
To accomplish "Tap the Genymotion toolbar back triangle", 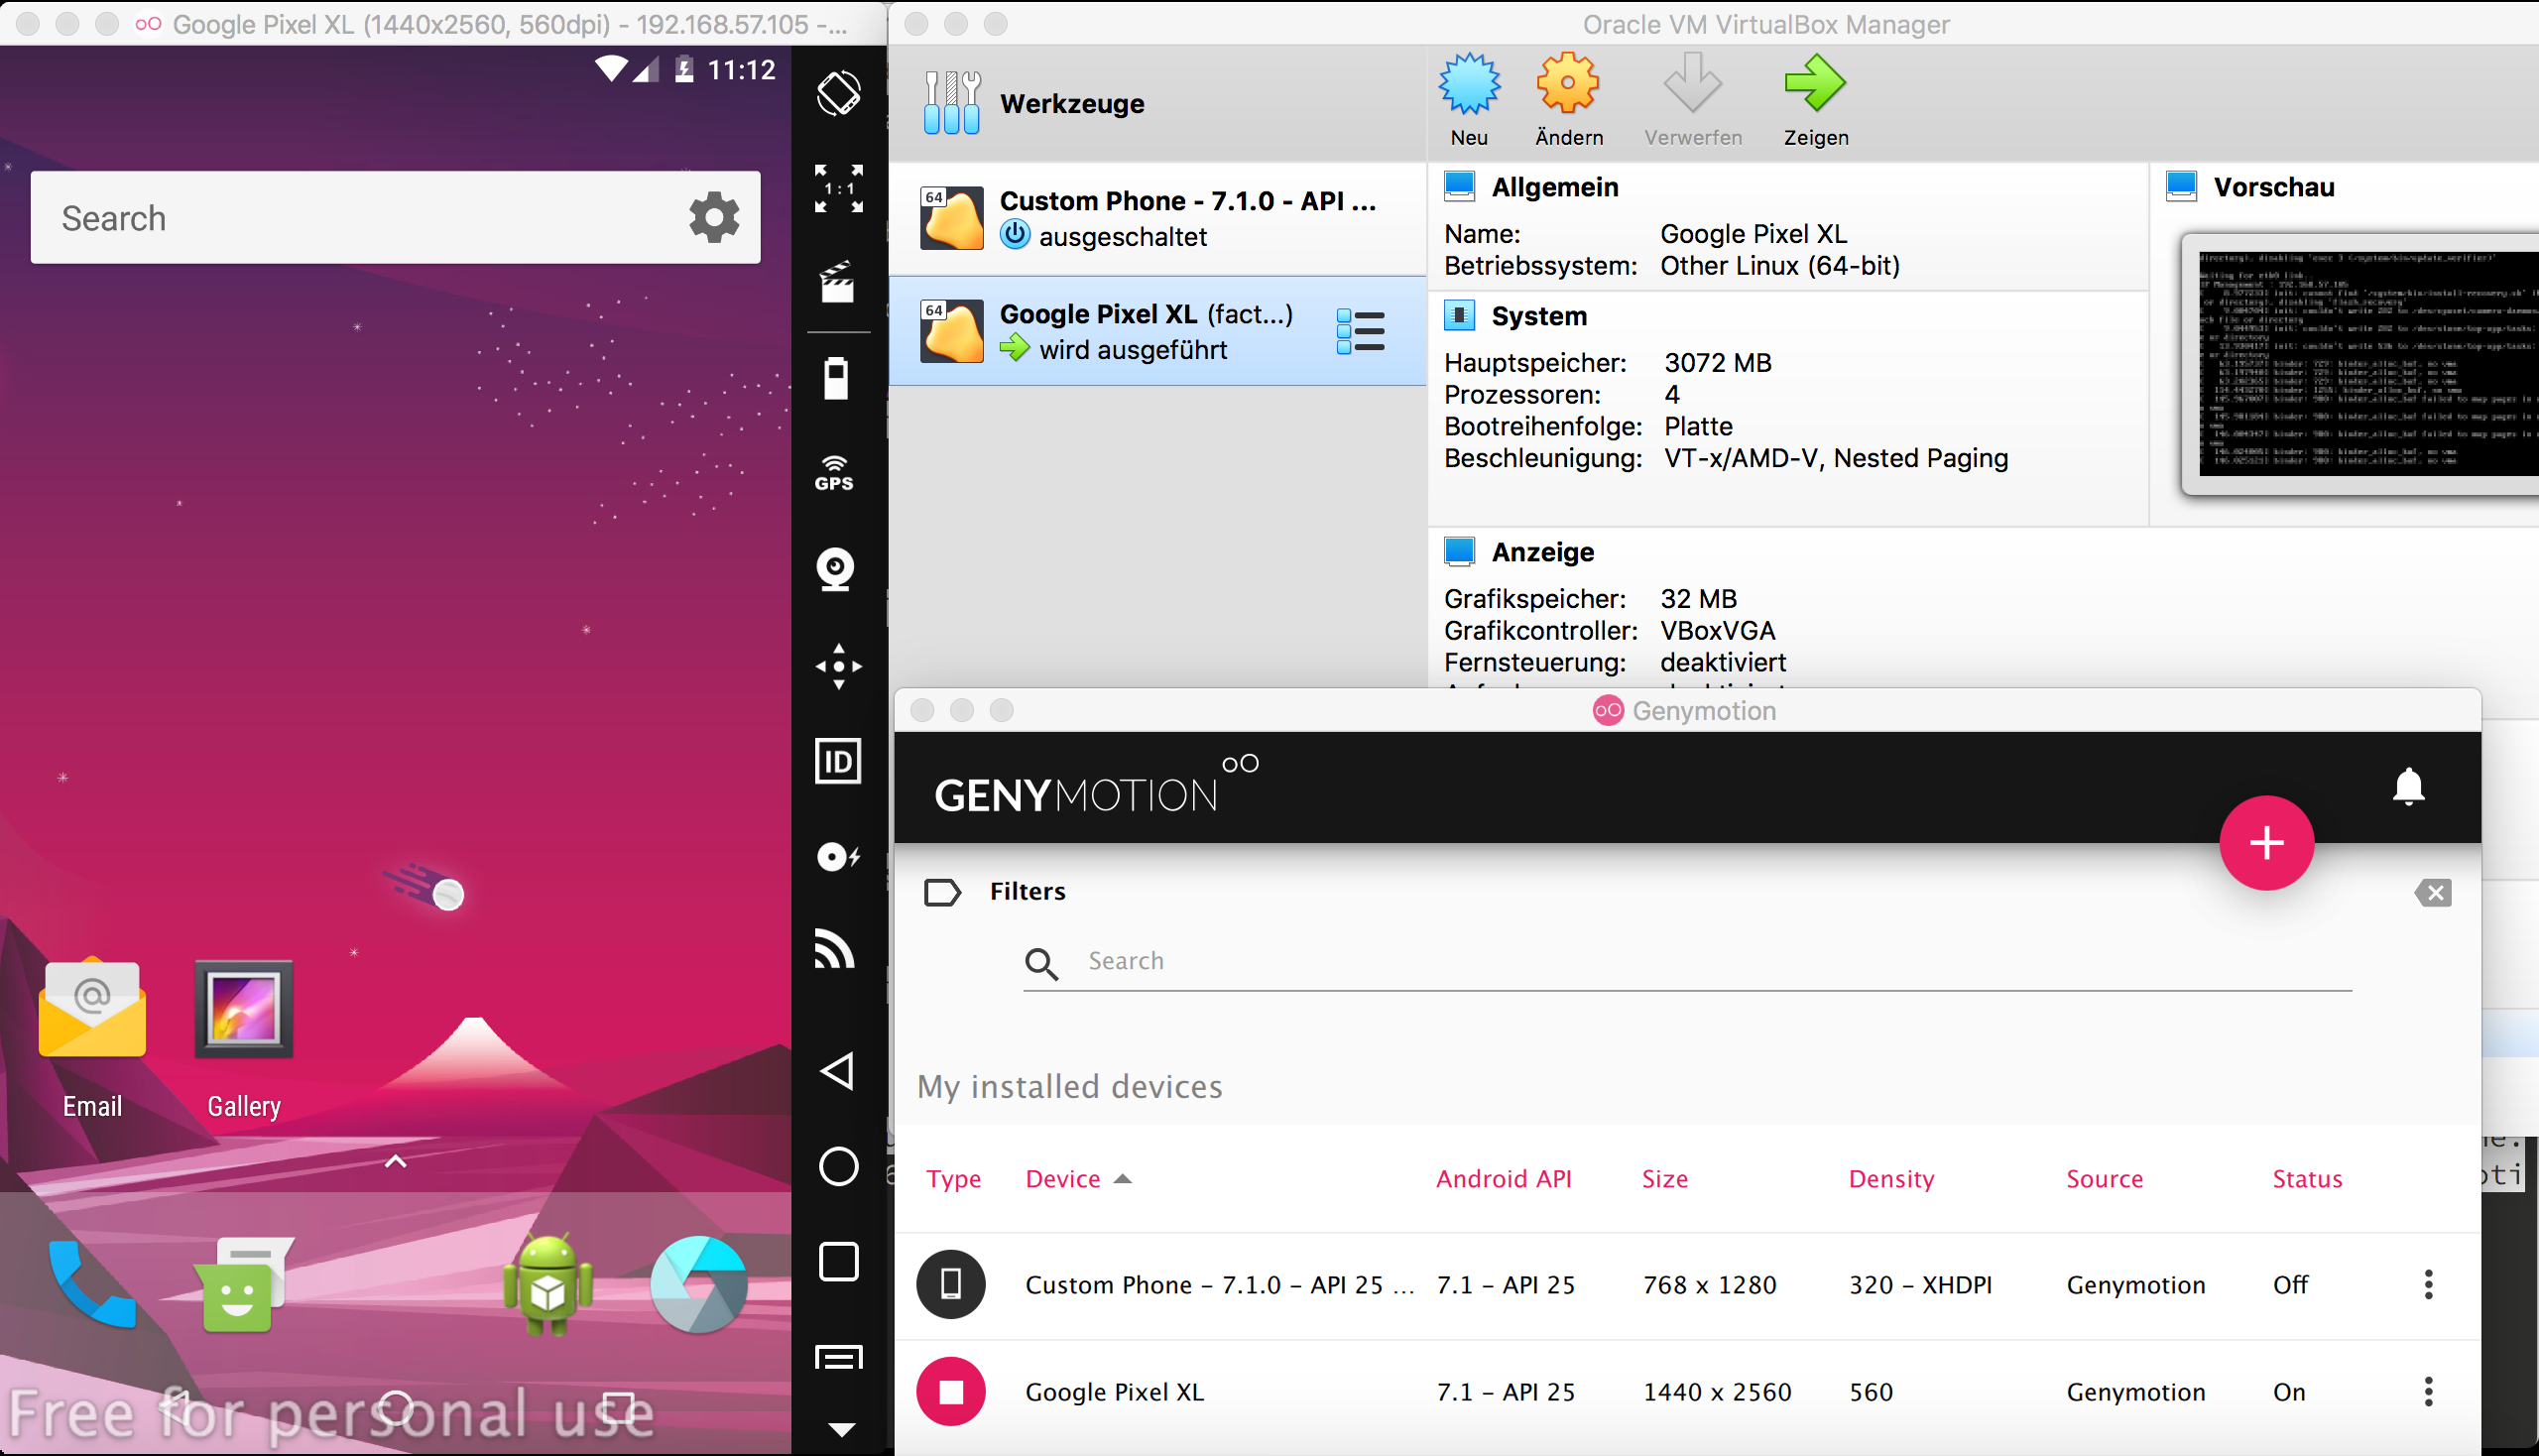I will pos(838,1071).
